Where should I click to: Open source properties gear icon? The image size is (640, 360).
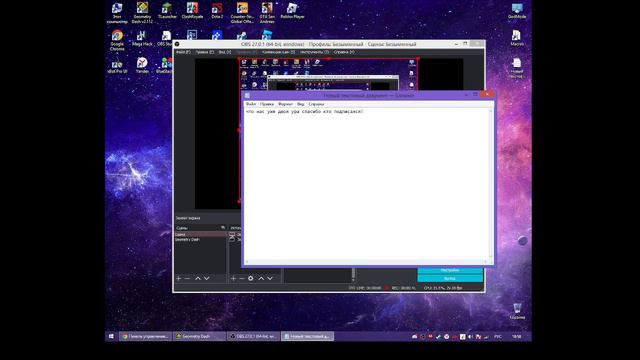(x=251, y=278)
